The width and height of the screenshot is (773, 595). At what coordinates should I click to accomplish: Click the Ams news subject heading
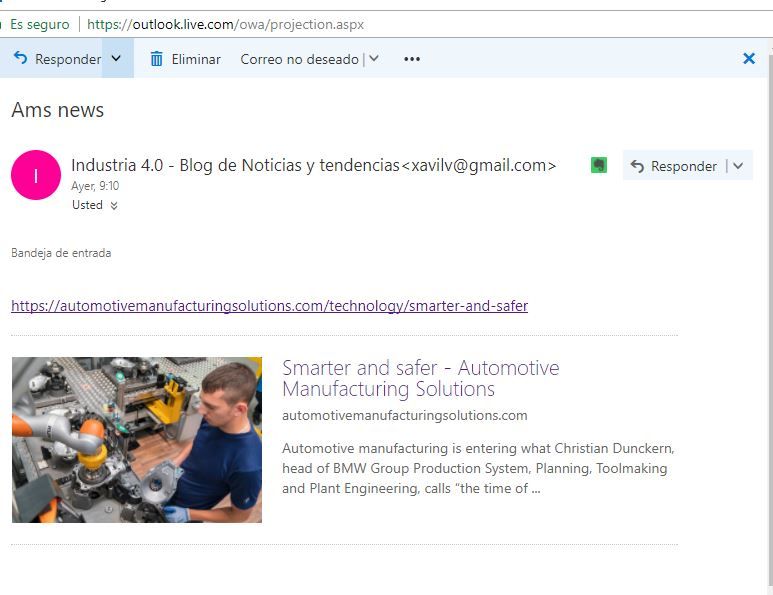click(57, 110)
